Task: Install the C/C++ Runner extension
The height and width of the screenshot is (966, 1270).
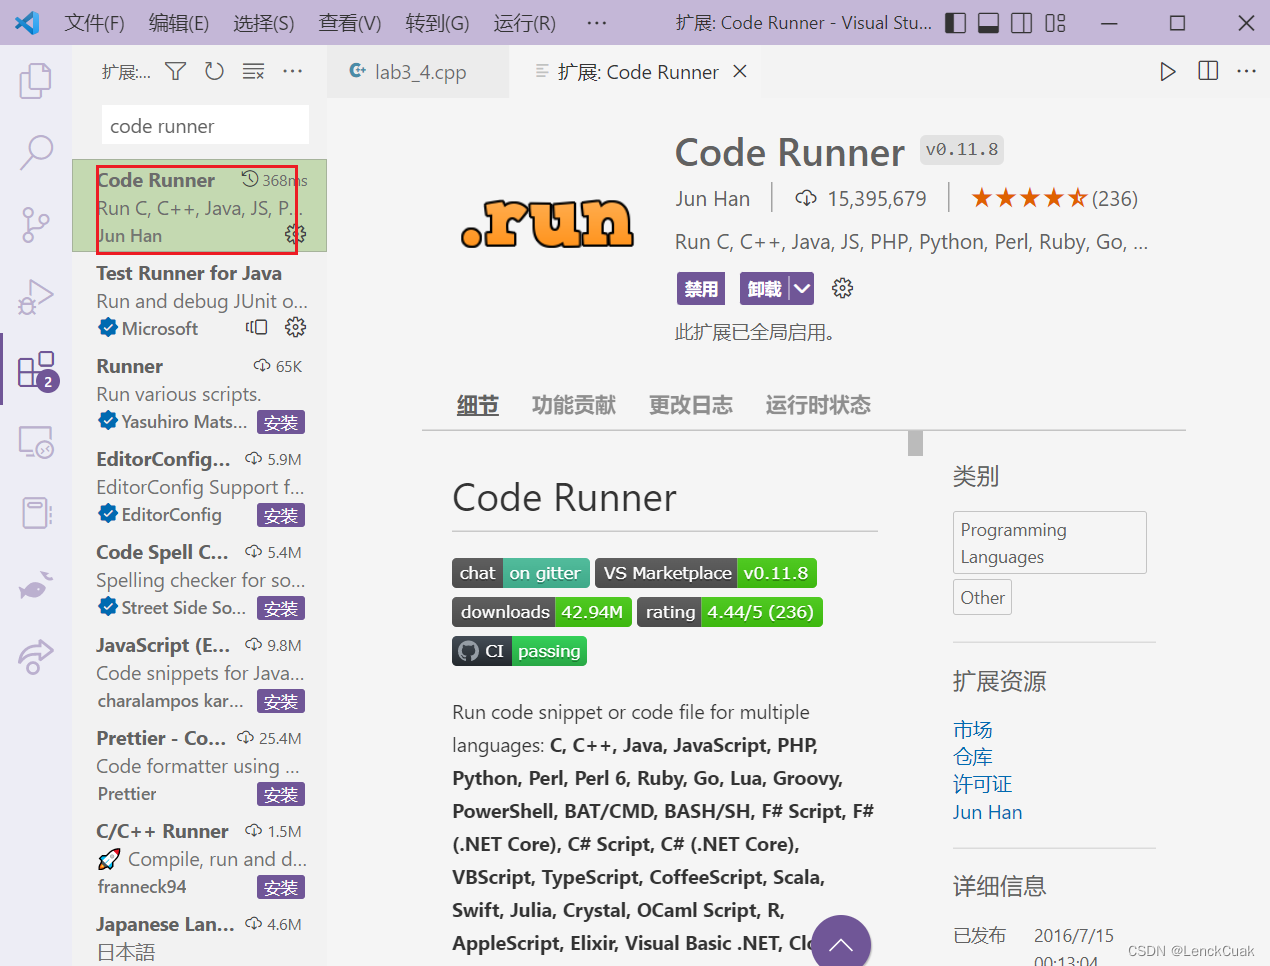Action: pos(281,887)
